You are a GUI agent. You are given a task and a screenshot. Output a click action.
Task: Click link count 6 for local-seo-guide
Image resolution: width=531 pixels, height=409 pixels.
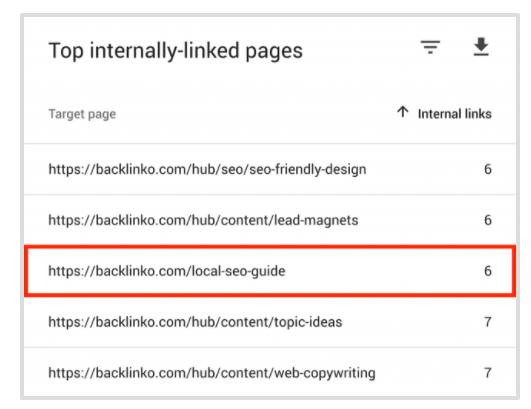tap(488, 271)
